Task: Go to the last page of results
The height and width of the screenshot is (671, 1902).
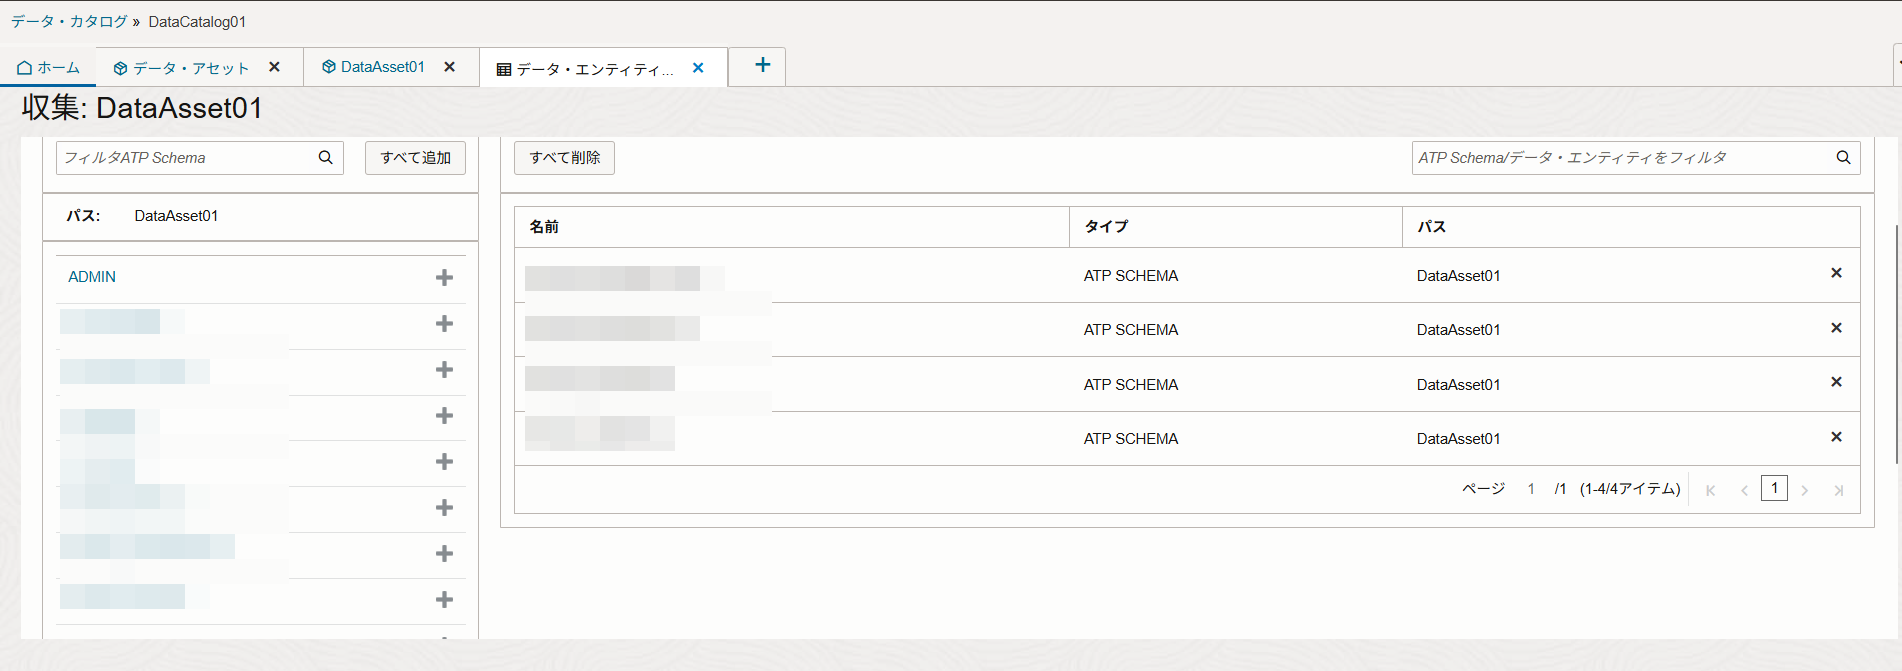Action: 1838,490
